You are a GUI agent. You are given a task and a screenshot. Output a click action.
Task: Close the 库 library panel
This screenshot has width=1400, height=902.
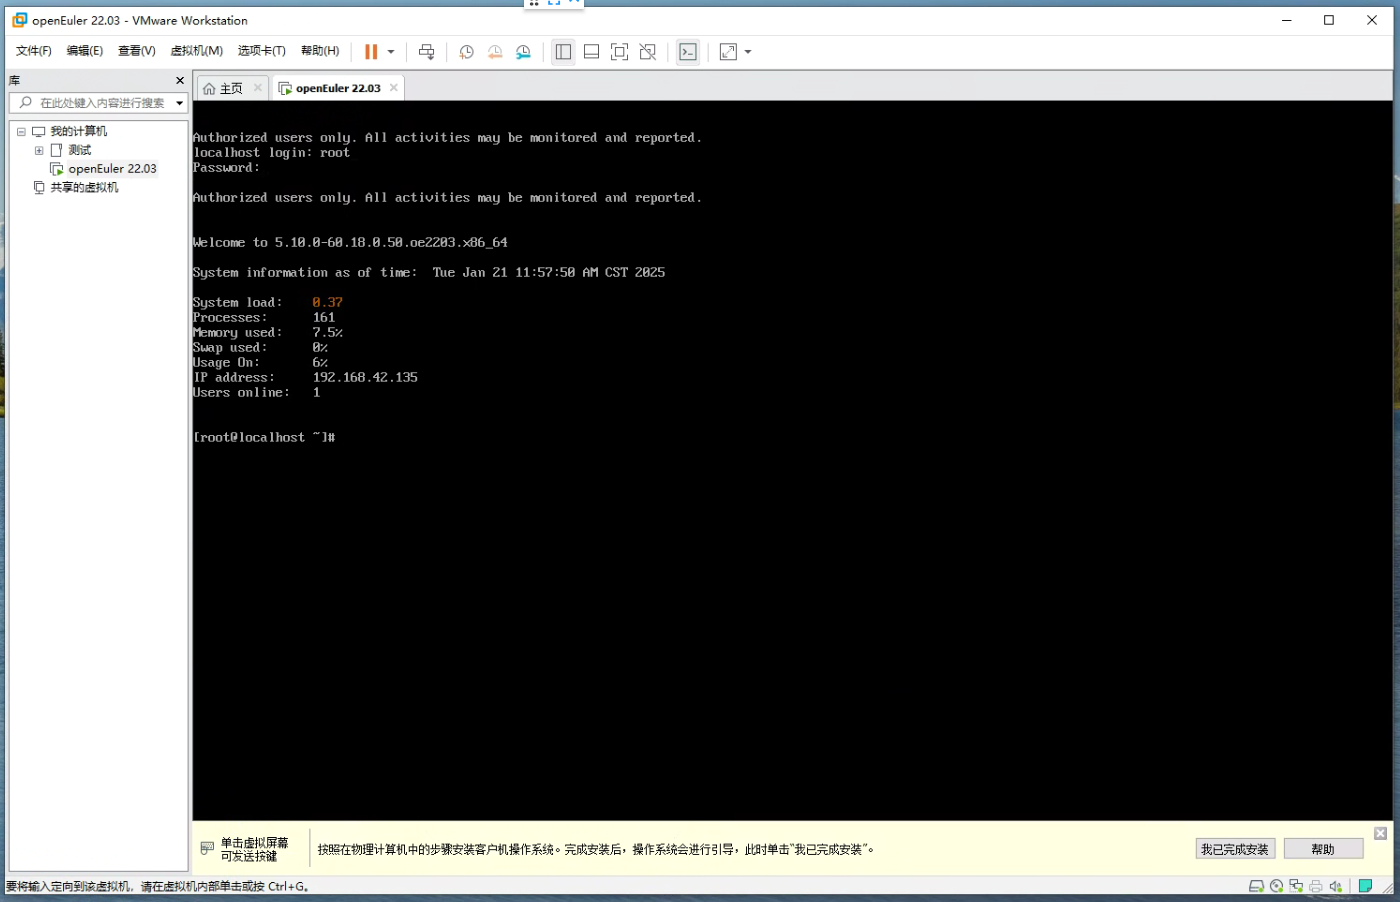(180, 80)
